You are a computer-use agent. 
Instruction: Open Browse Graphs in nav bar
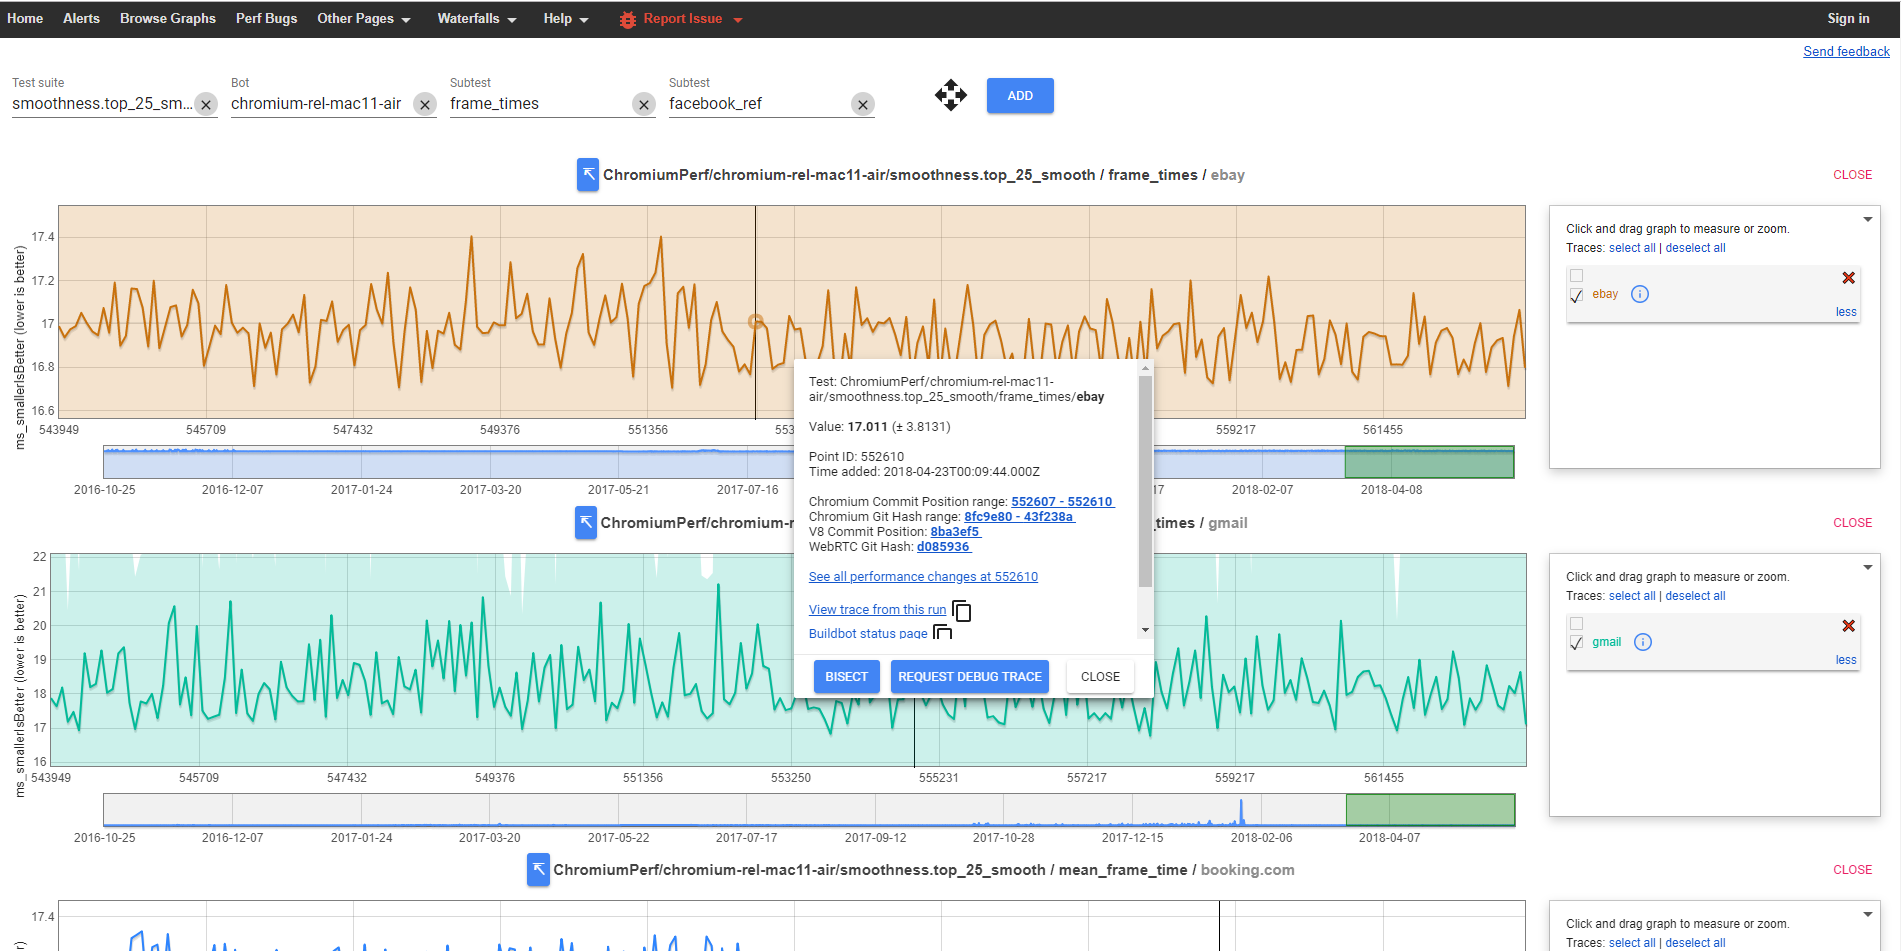point(168,19)
